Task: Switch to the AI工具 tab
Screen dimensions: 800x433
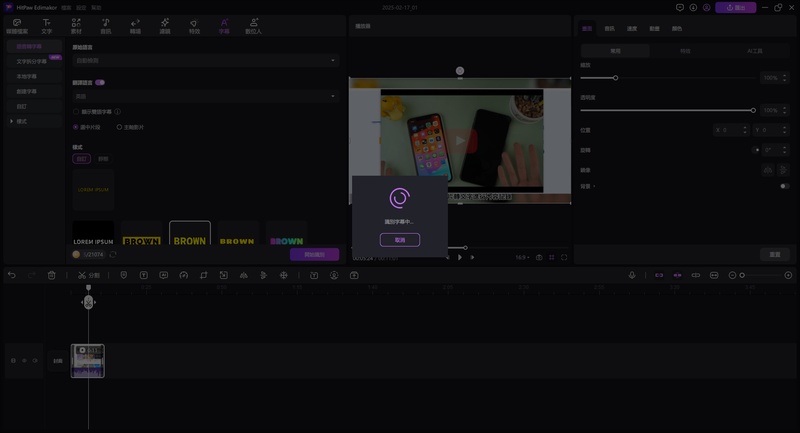Action: tap(755, 50)
